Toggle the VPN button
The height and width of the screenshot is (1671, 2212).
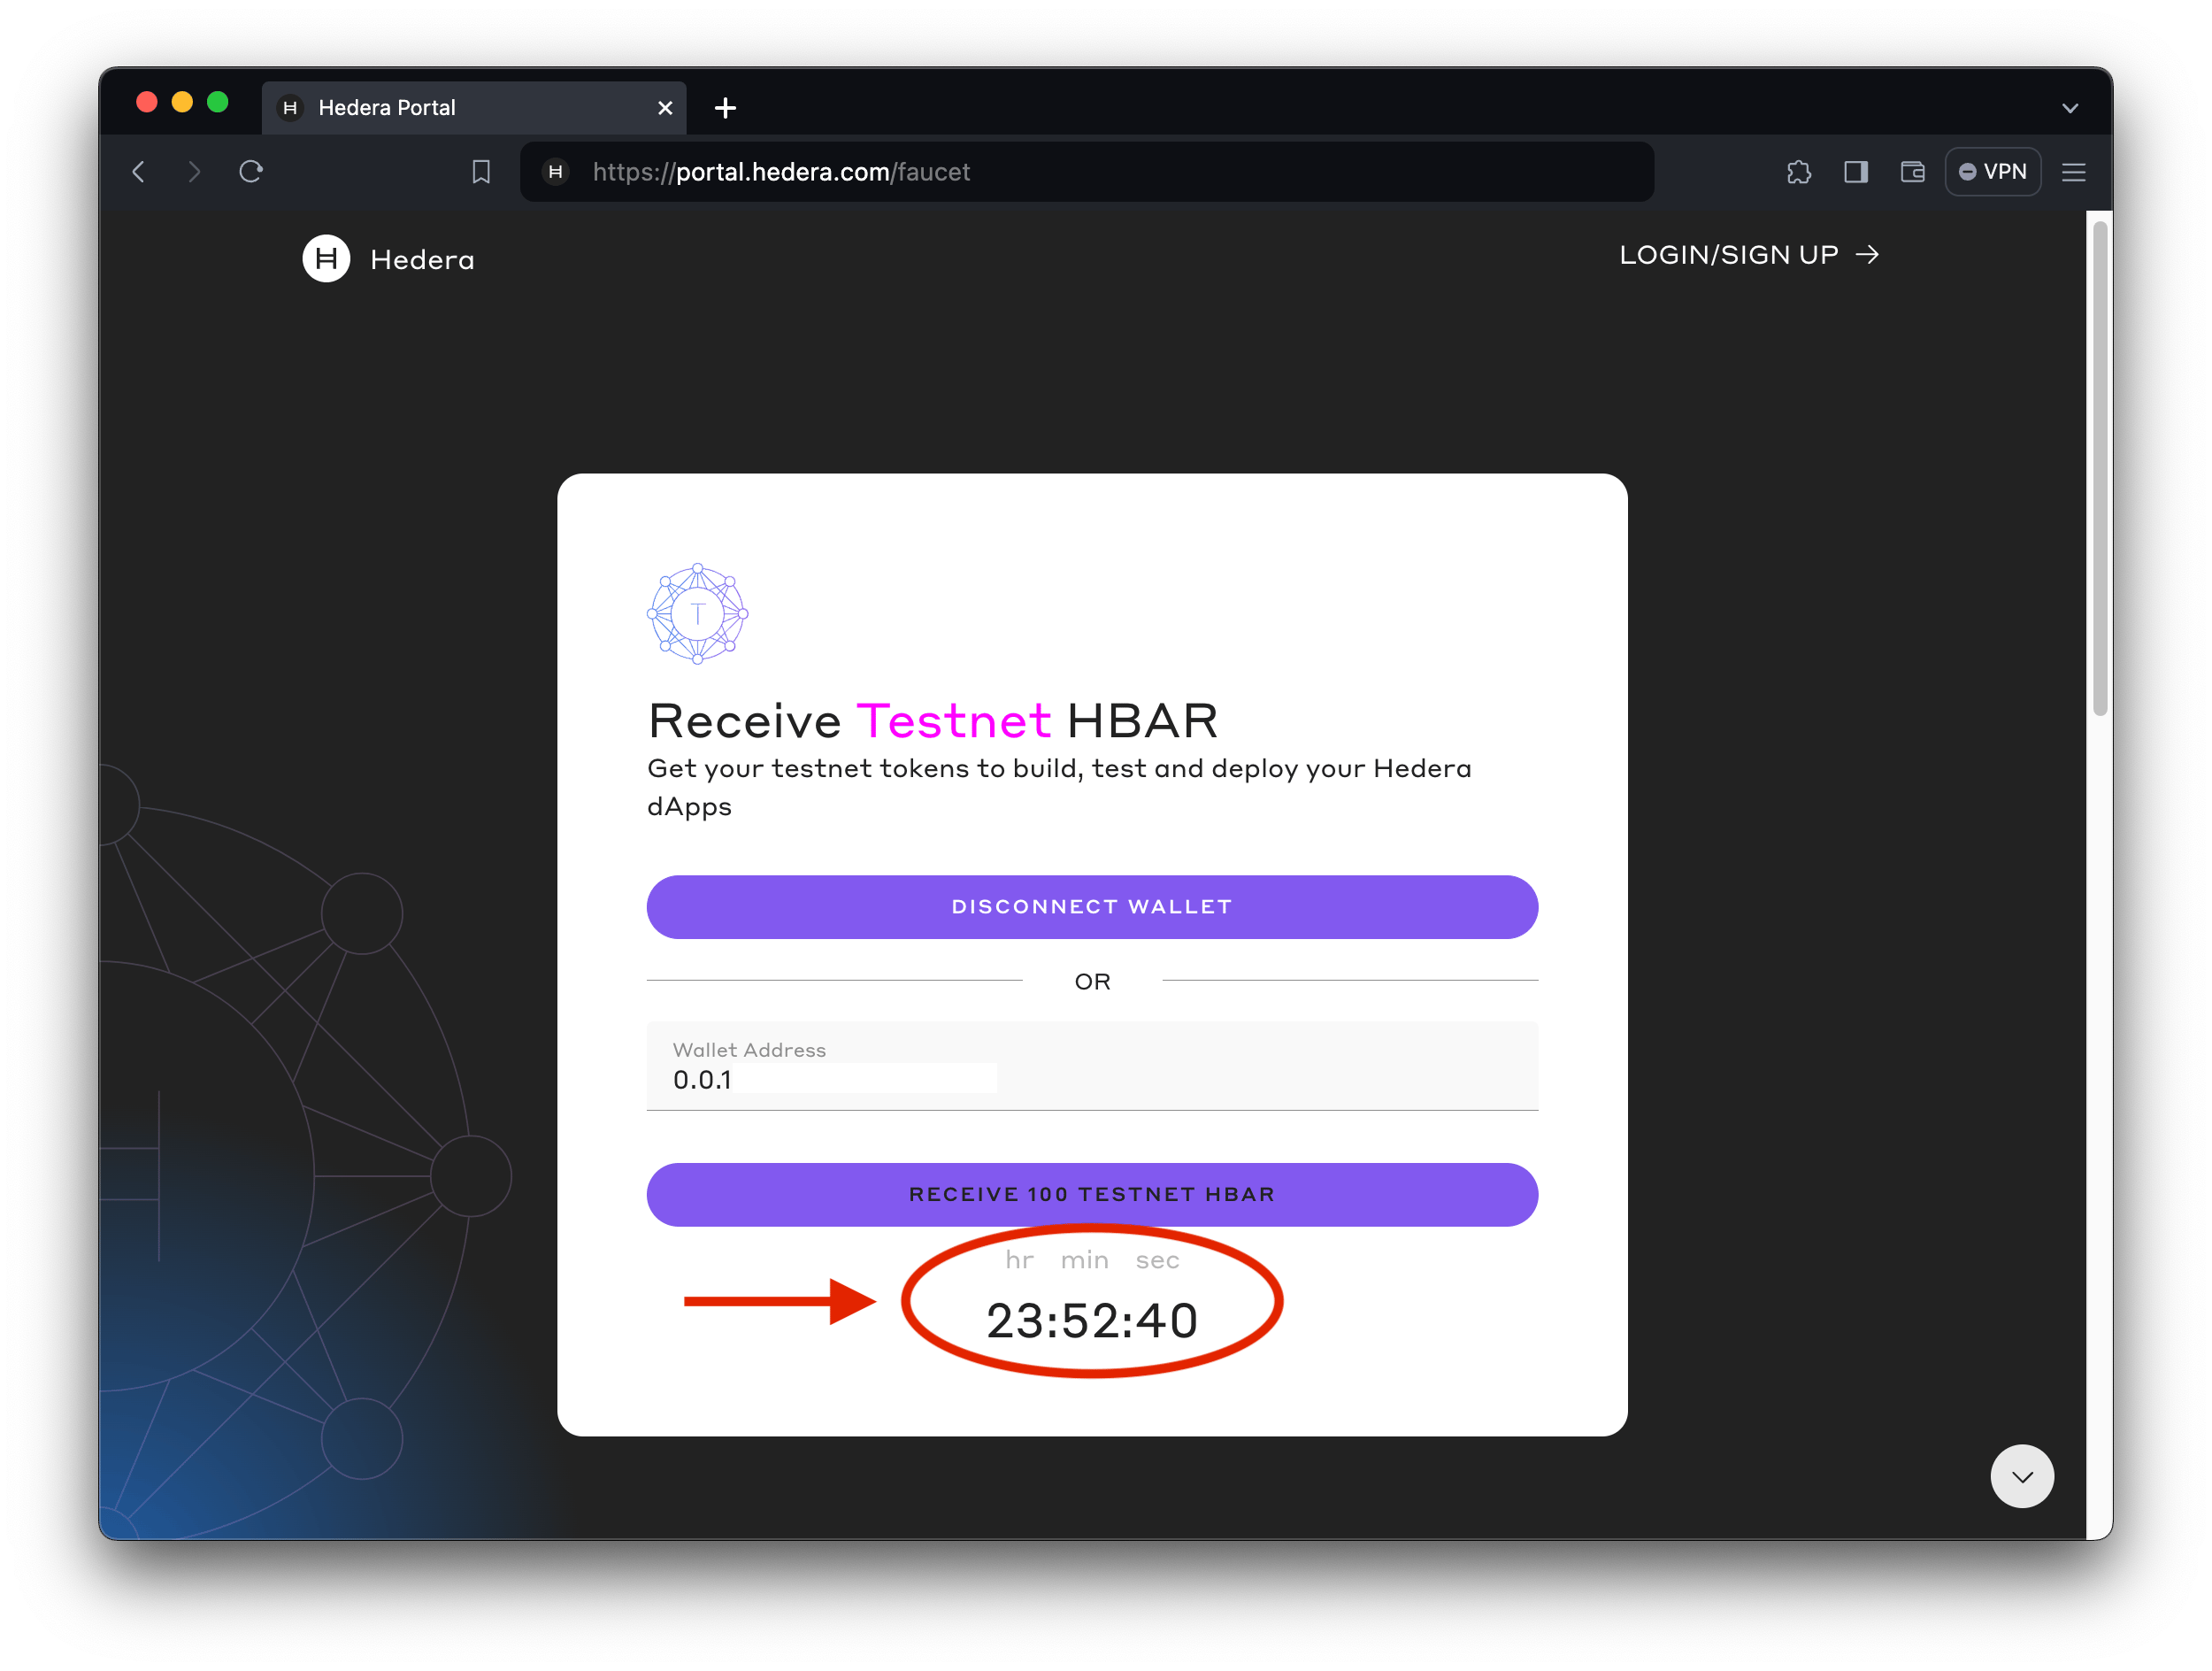pos(1993,172)
